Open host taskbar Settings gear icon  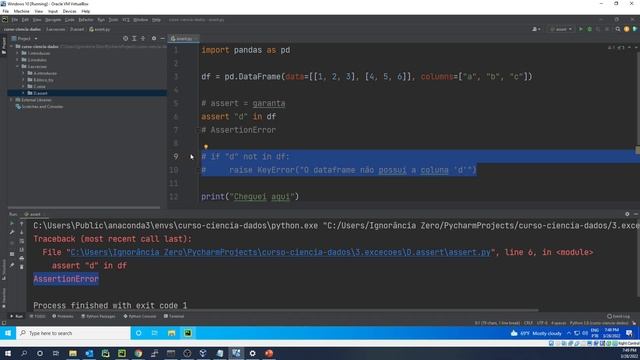pos(253,353)
